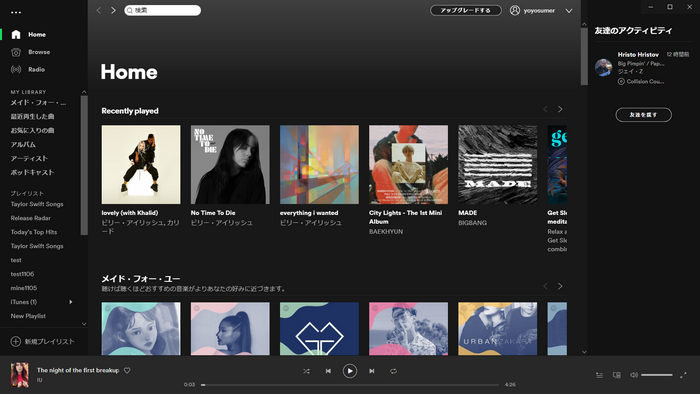This screenshot has height=394, width=700.
Task: Click the 友達を探す button
Action: 643,115
